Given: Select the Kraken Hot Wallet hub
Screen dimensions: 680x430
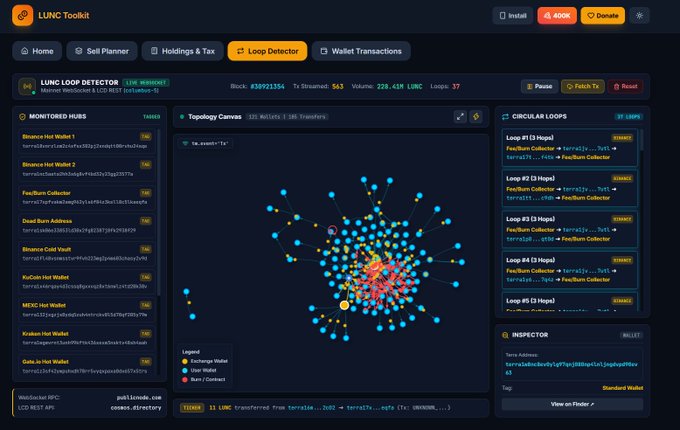Looking at the screenshot, I should pyautogui.click(x=87, y=338).
